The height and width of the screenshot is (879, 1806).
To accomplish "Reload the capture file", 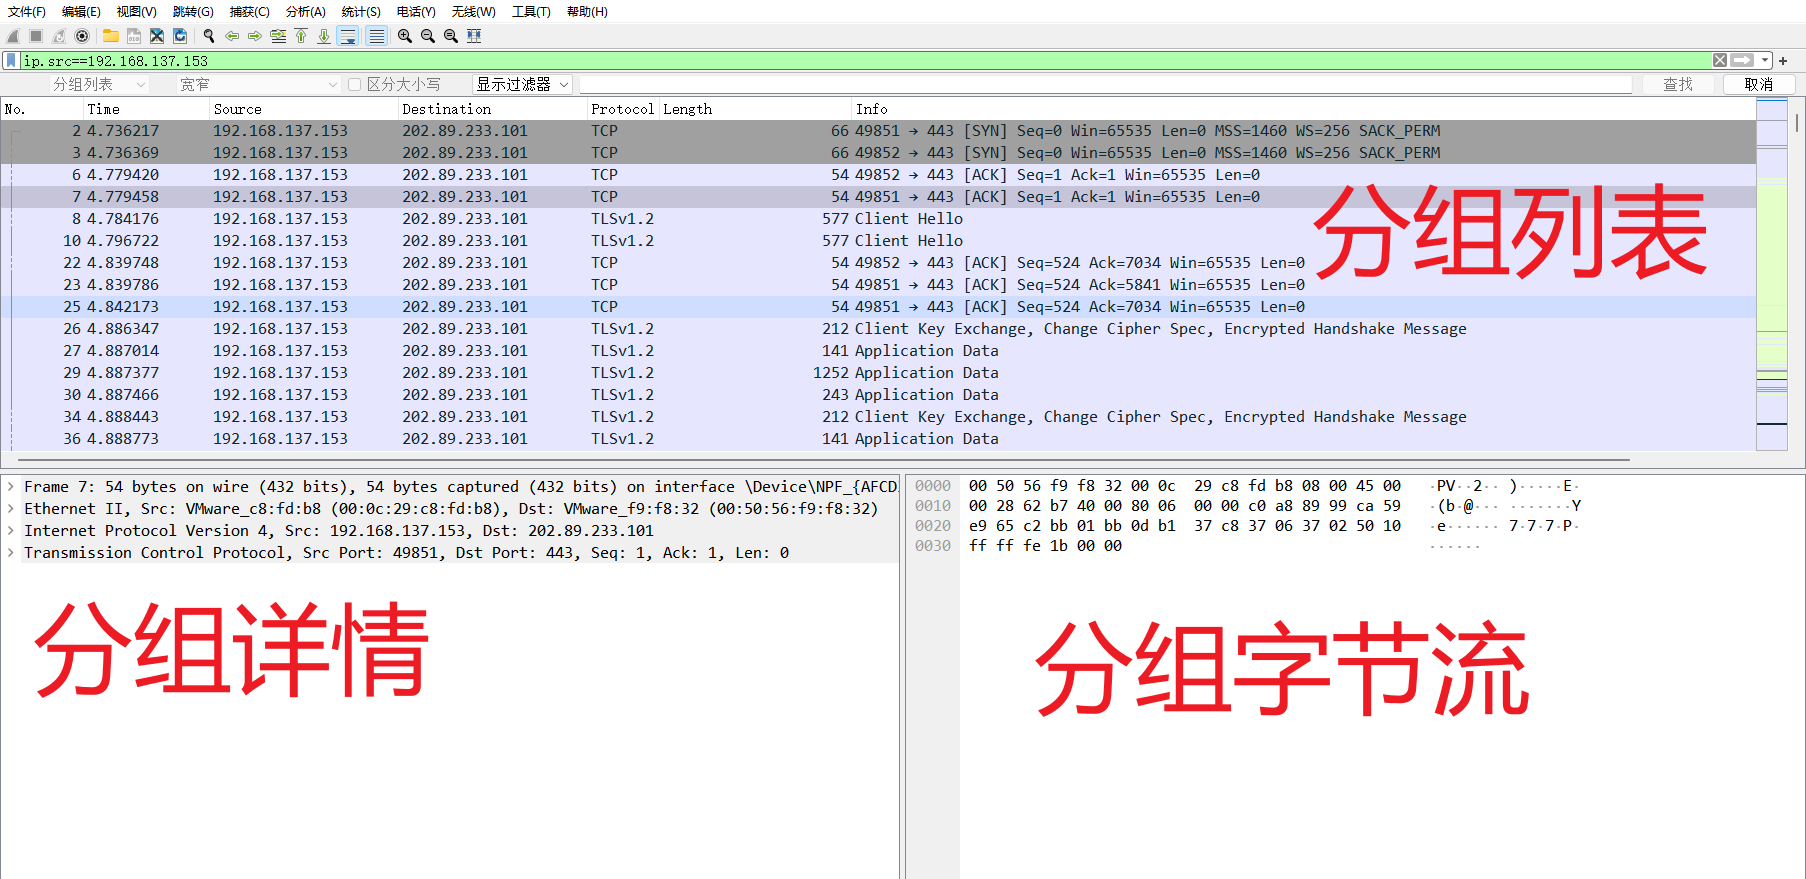I will tap(180, 36).
